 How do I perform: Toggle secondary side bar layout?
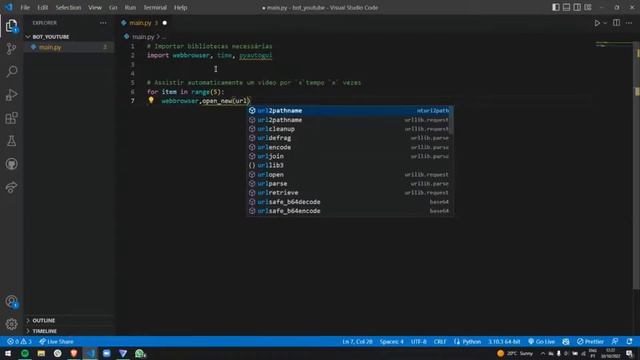pyautogui.click(x=577, y=7)
